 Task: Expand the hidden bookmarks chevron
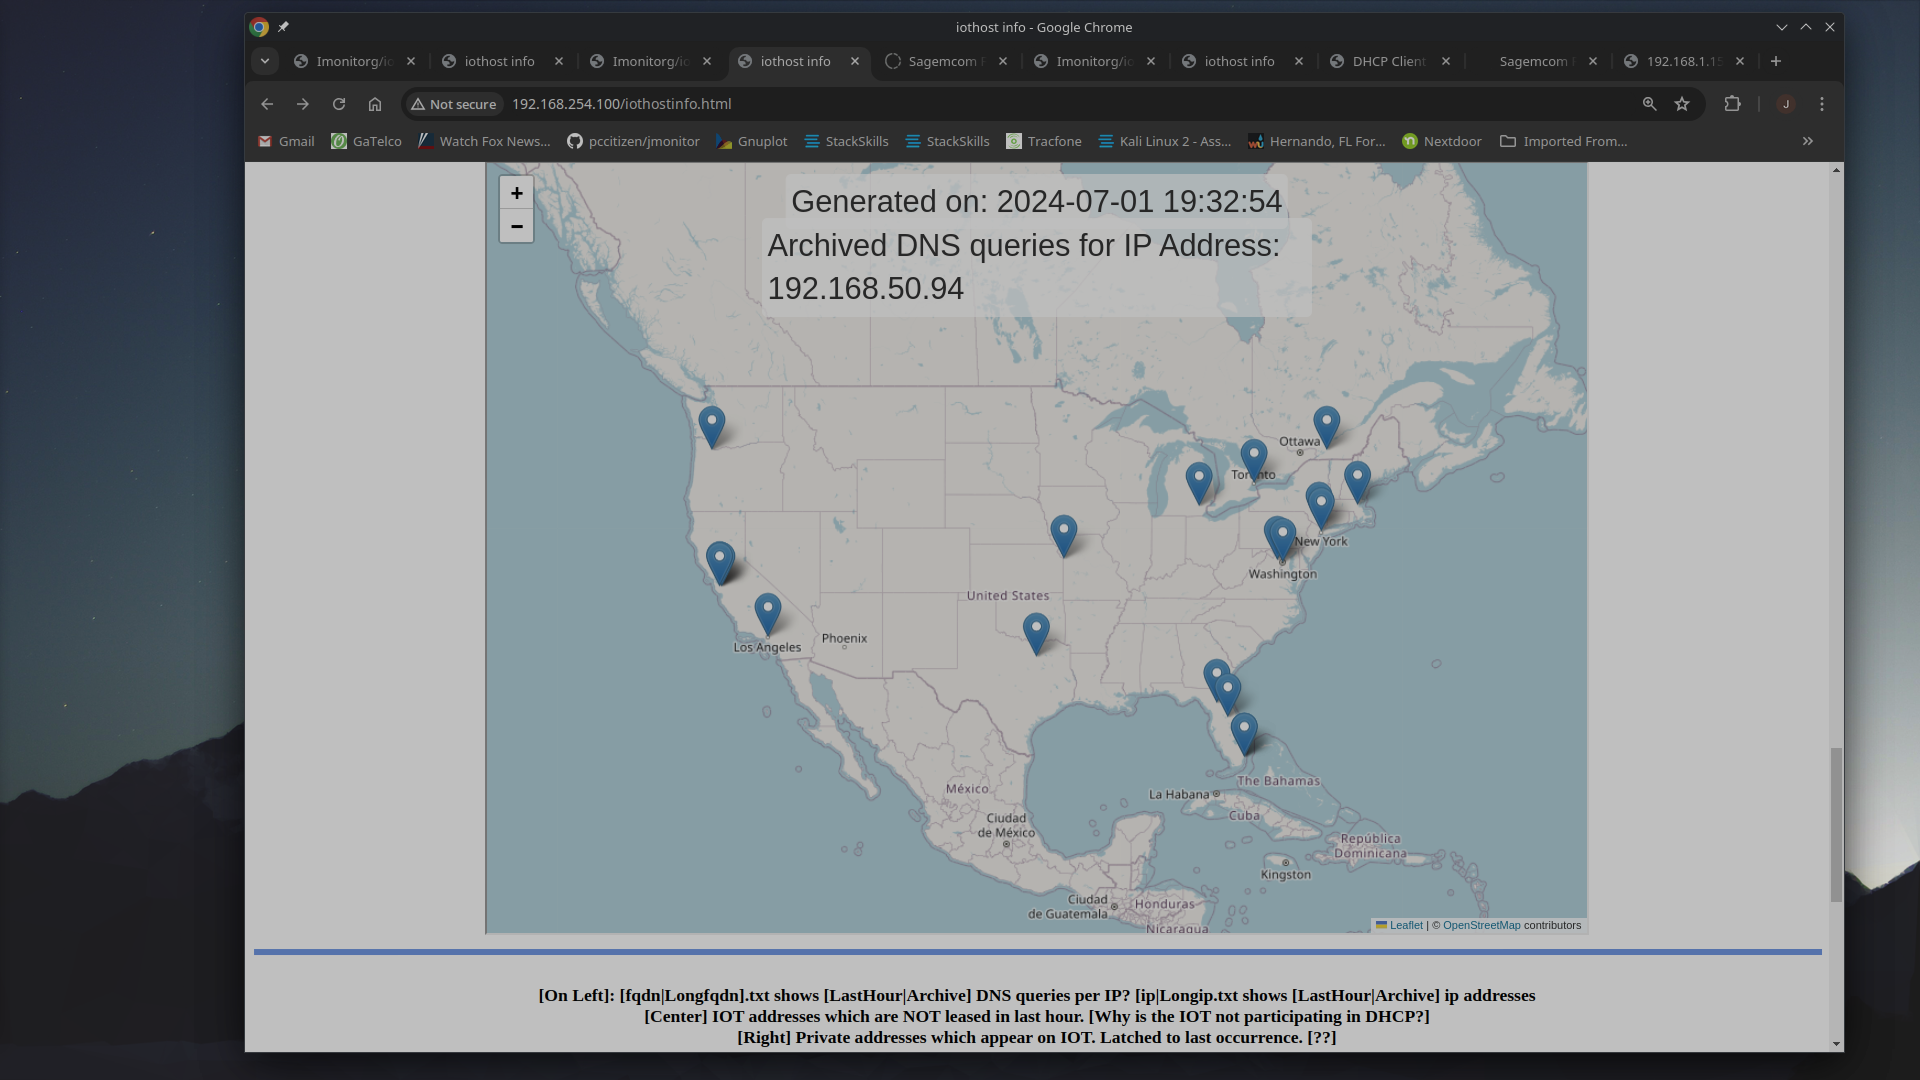(x=1807, y=141)
